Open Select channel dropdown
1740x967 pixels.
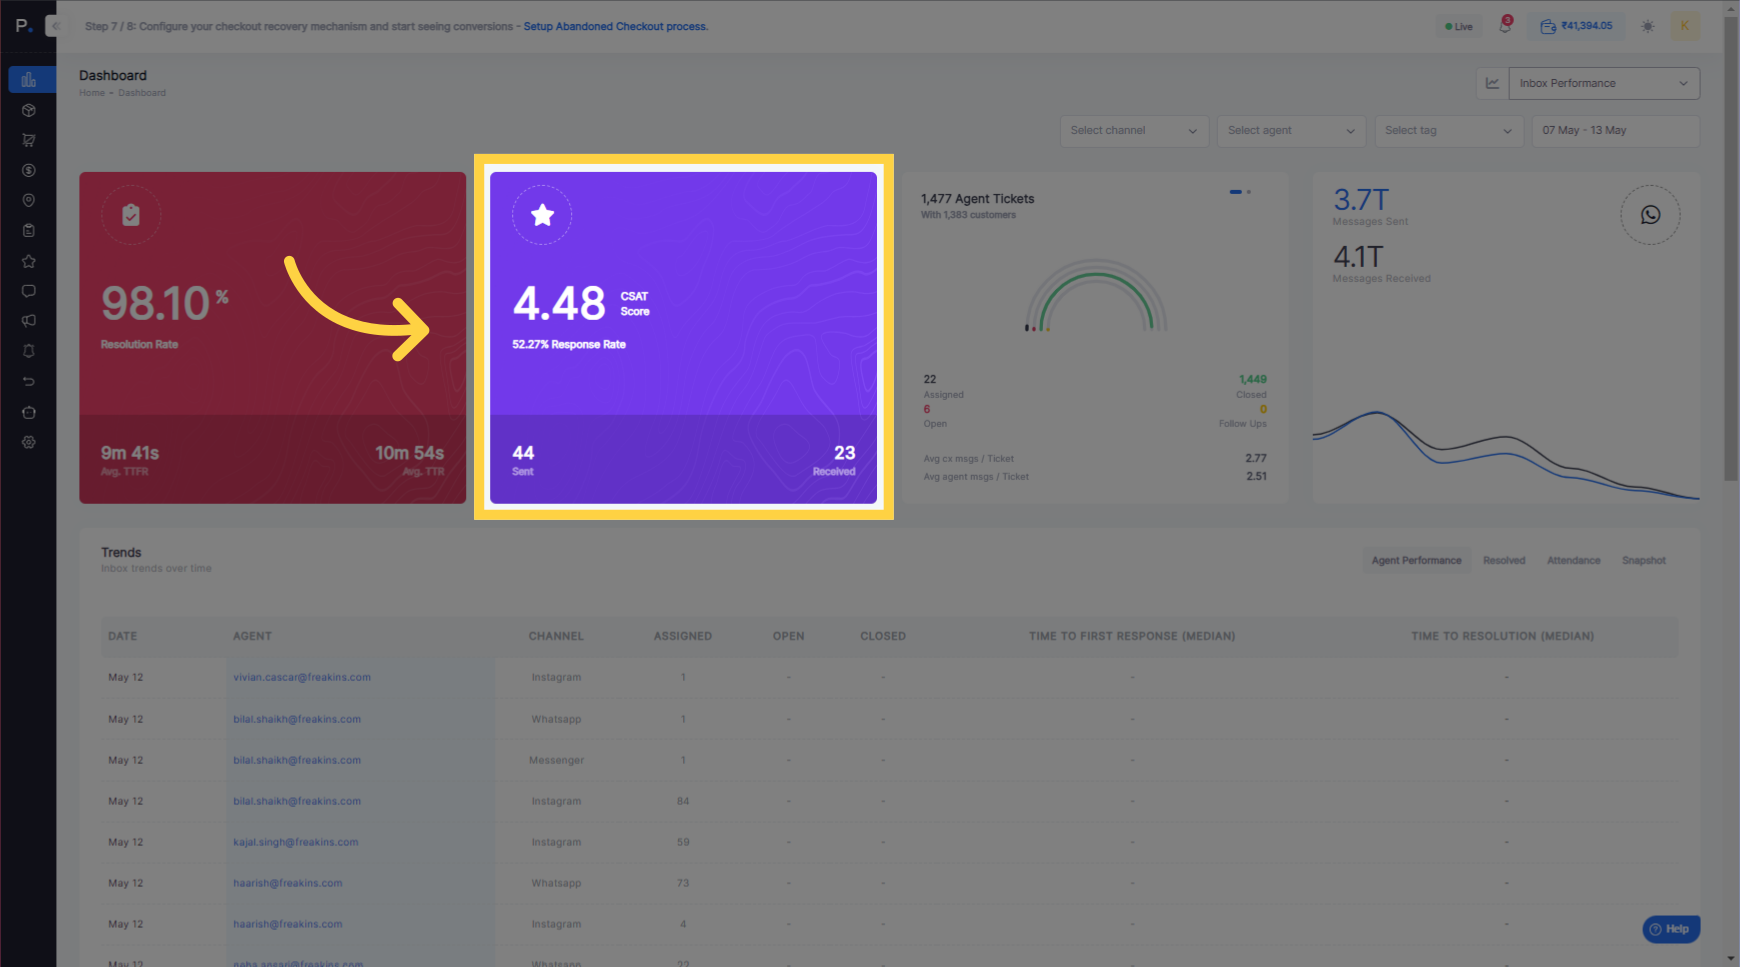click(1133, 131)
